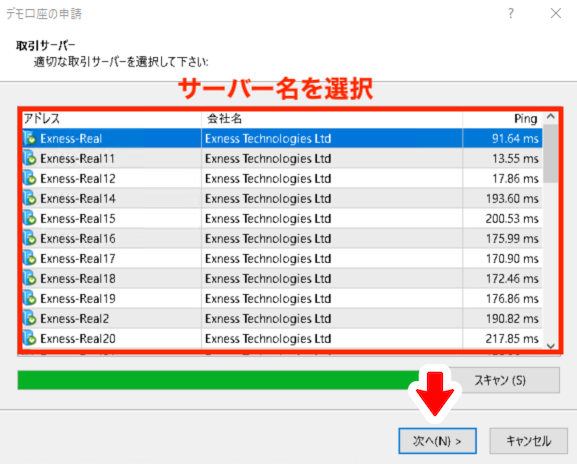This screenshot has height=464, width=577.
Task: Click server icon beside Exness-Real19
Action: point(29,298)
